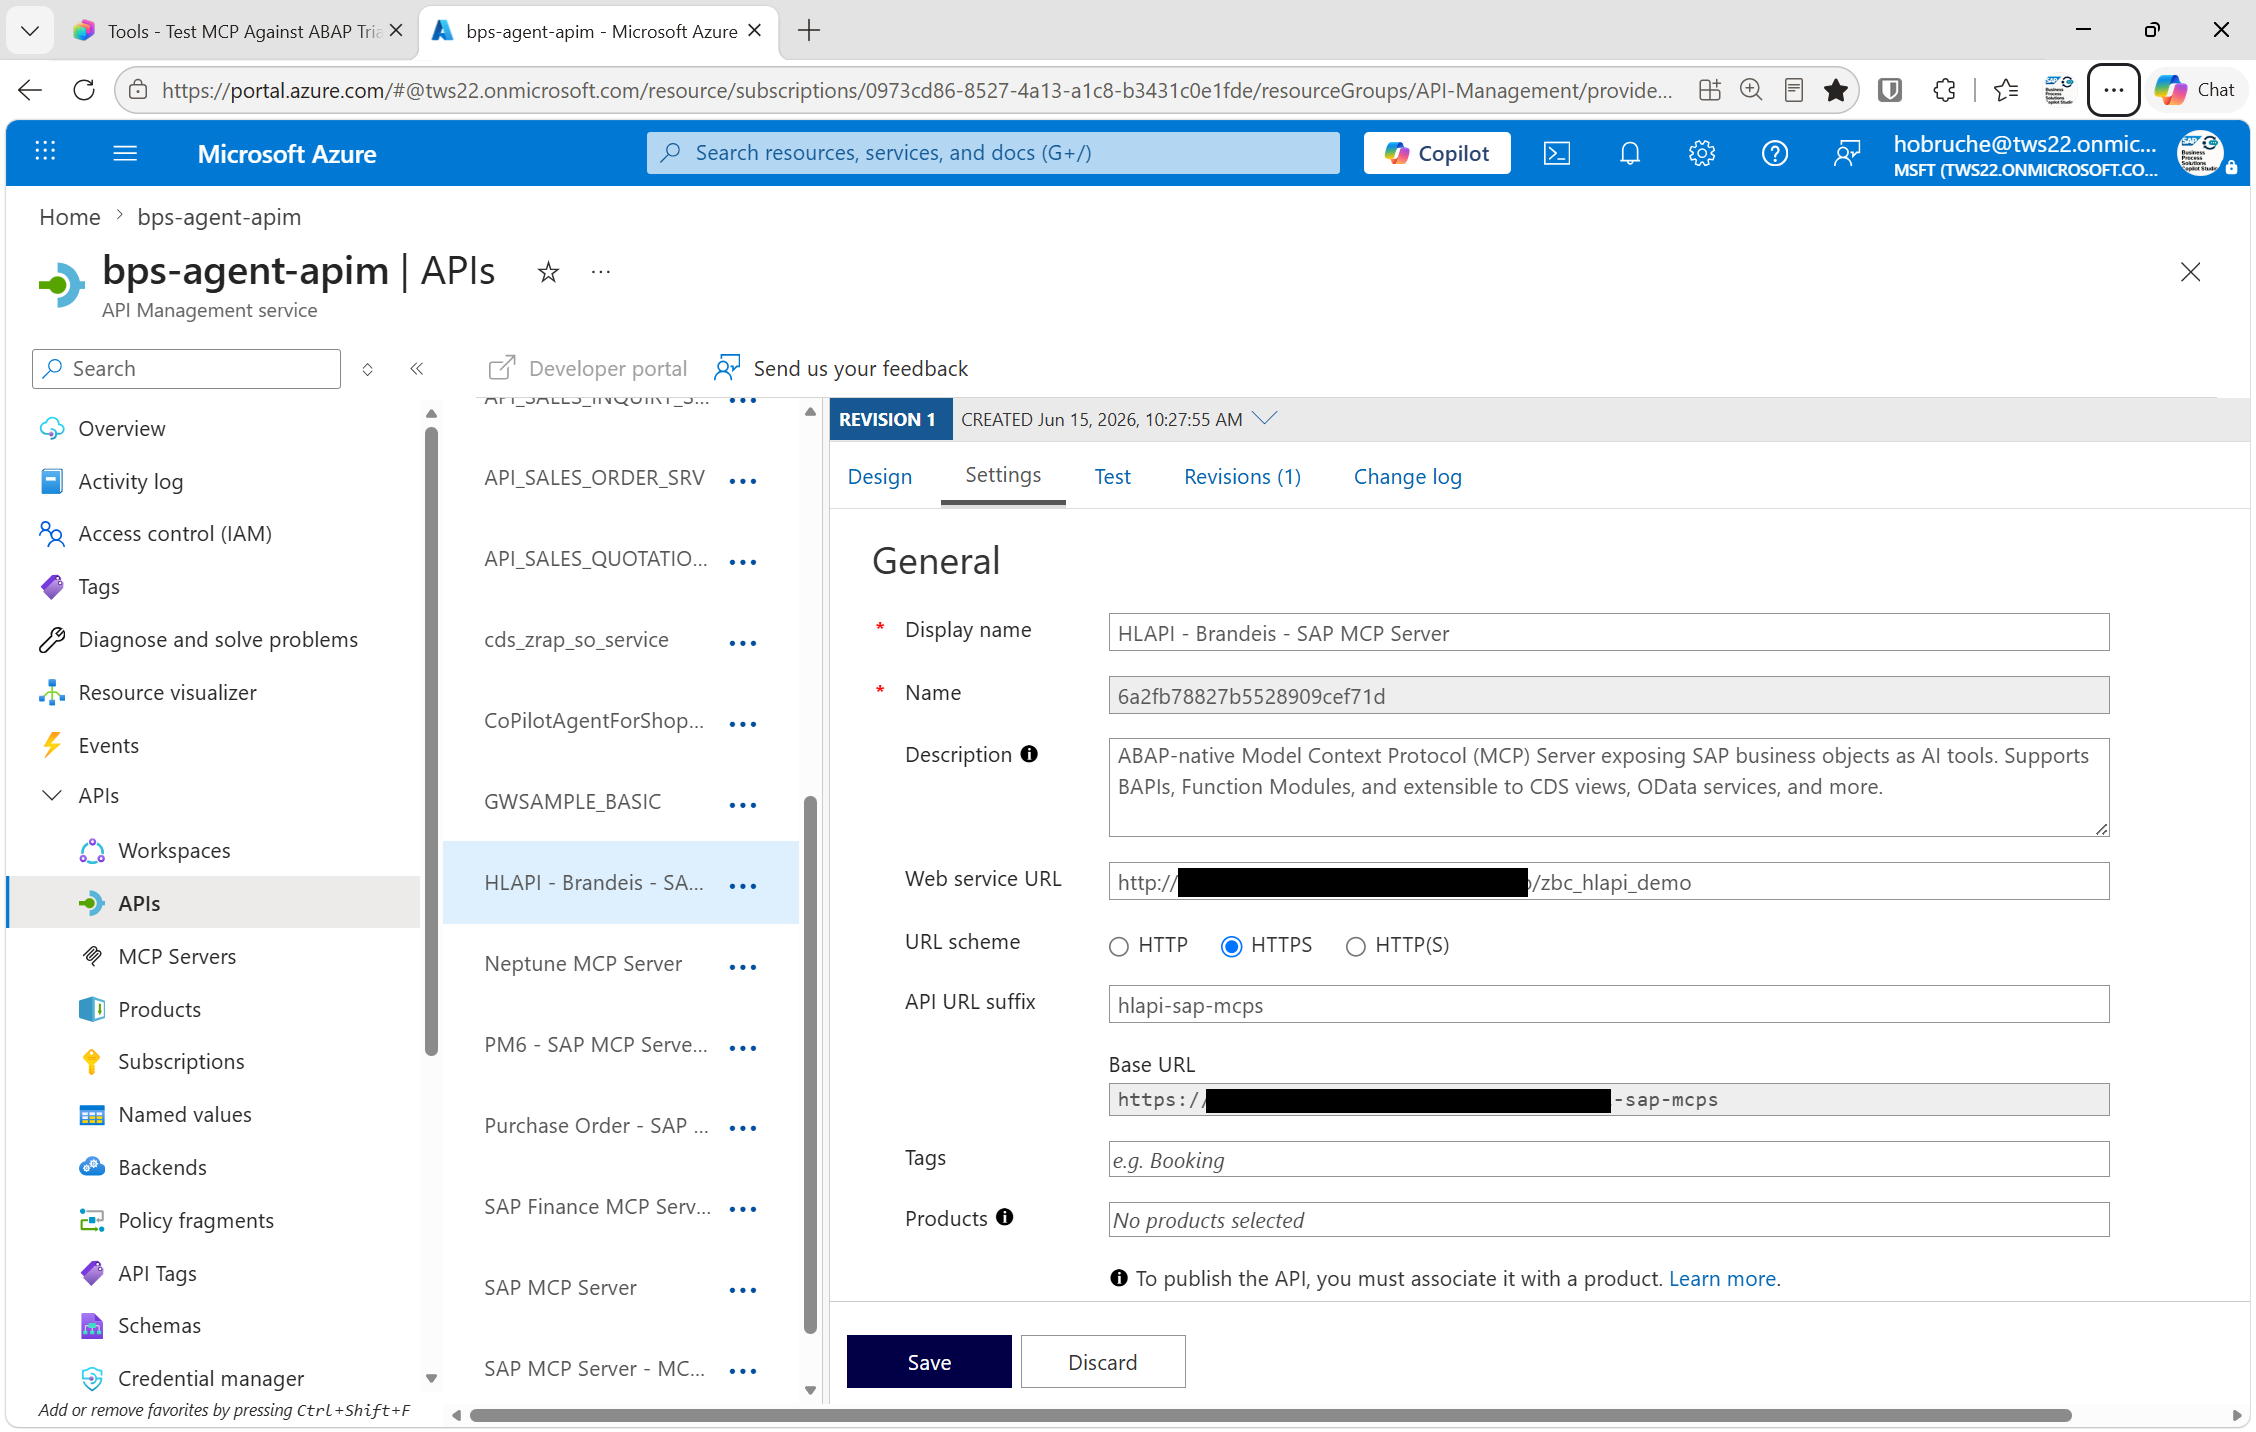2256x1432 pixels.
Task: Open the tab search dropdown in browser
Action: 30,31
